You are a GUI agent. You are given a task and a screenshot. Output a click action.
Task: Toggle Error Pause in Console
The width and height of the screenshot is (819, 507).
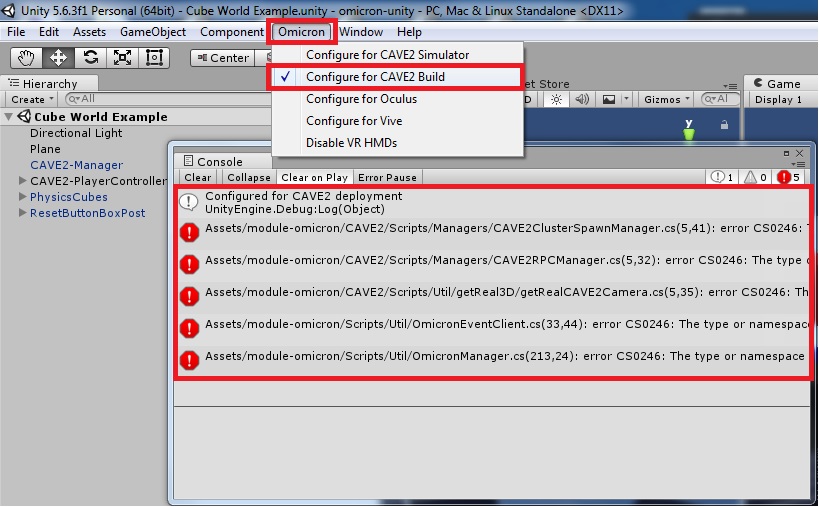(388, 178)
